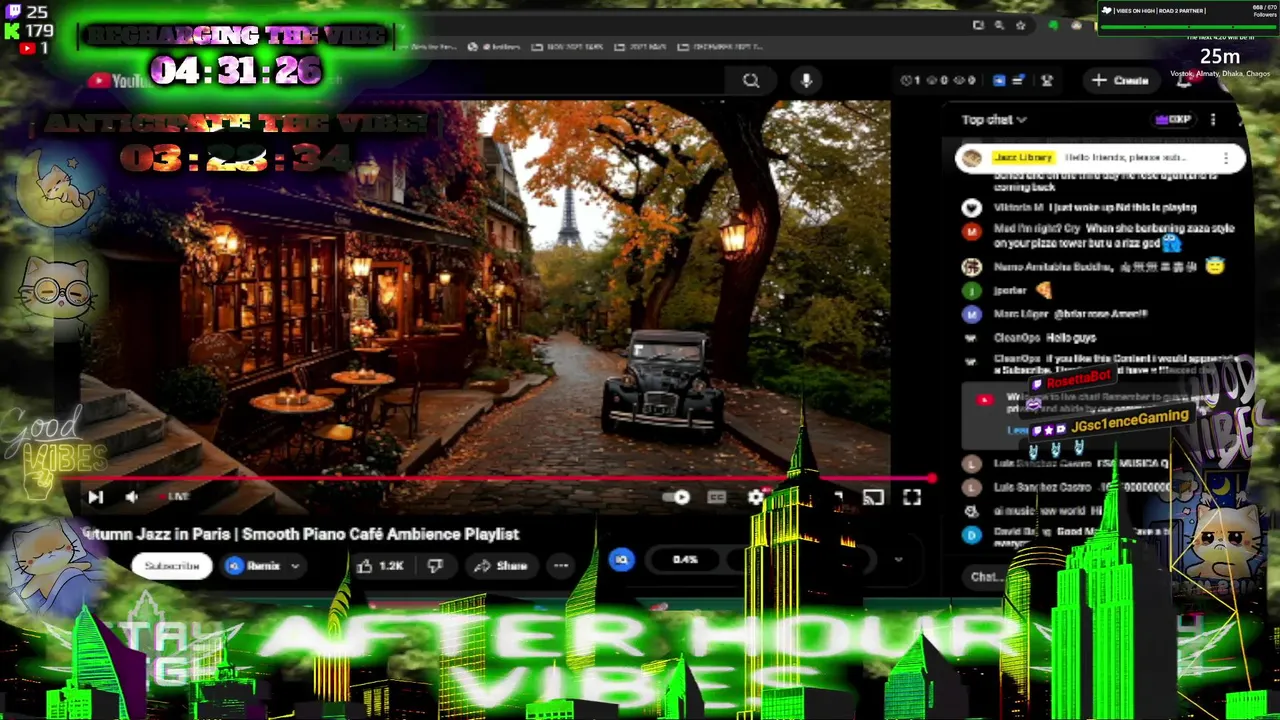Open the player settings gear

(756, 497)
